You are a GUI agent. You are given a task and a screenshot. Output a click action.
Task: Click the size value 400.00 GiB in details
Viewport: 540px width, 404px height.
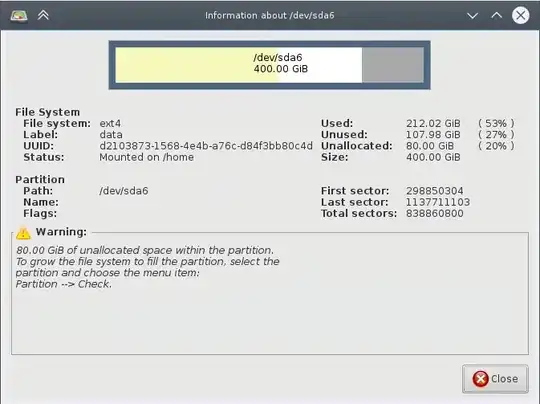coord(433,157)
